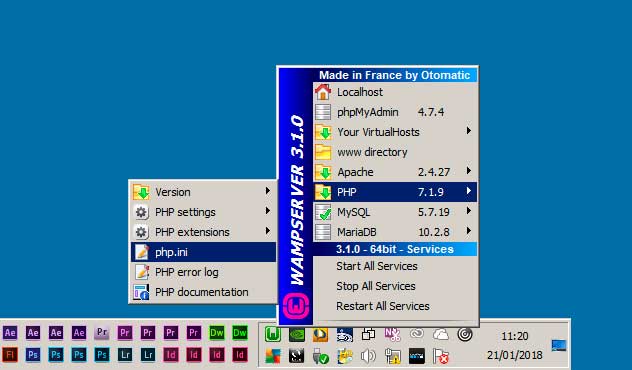
Task: Expand the Your VirtualHosts submenu arrow
Action: (468, 131)
